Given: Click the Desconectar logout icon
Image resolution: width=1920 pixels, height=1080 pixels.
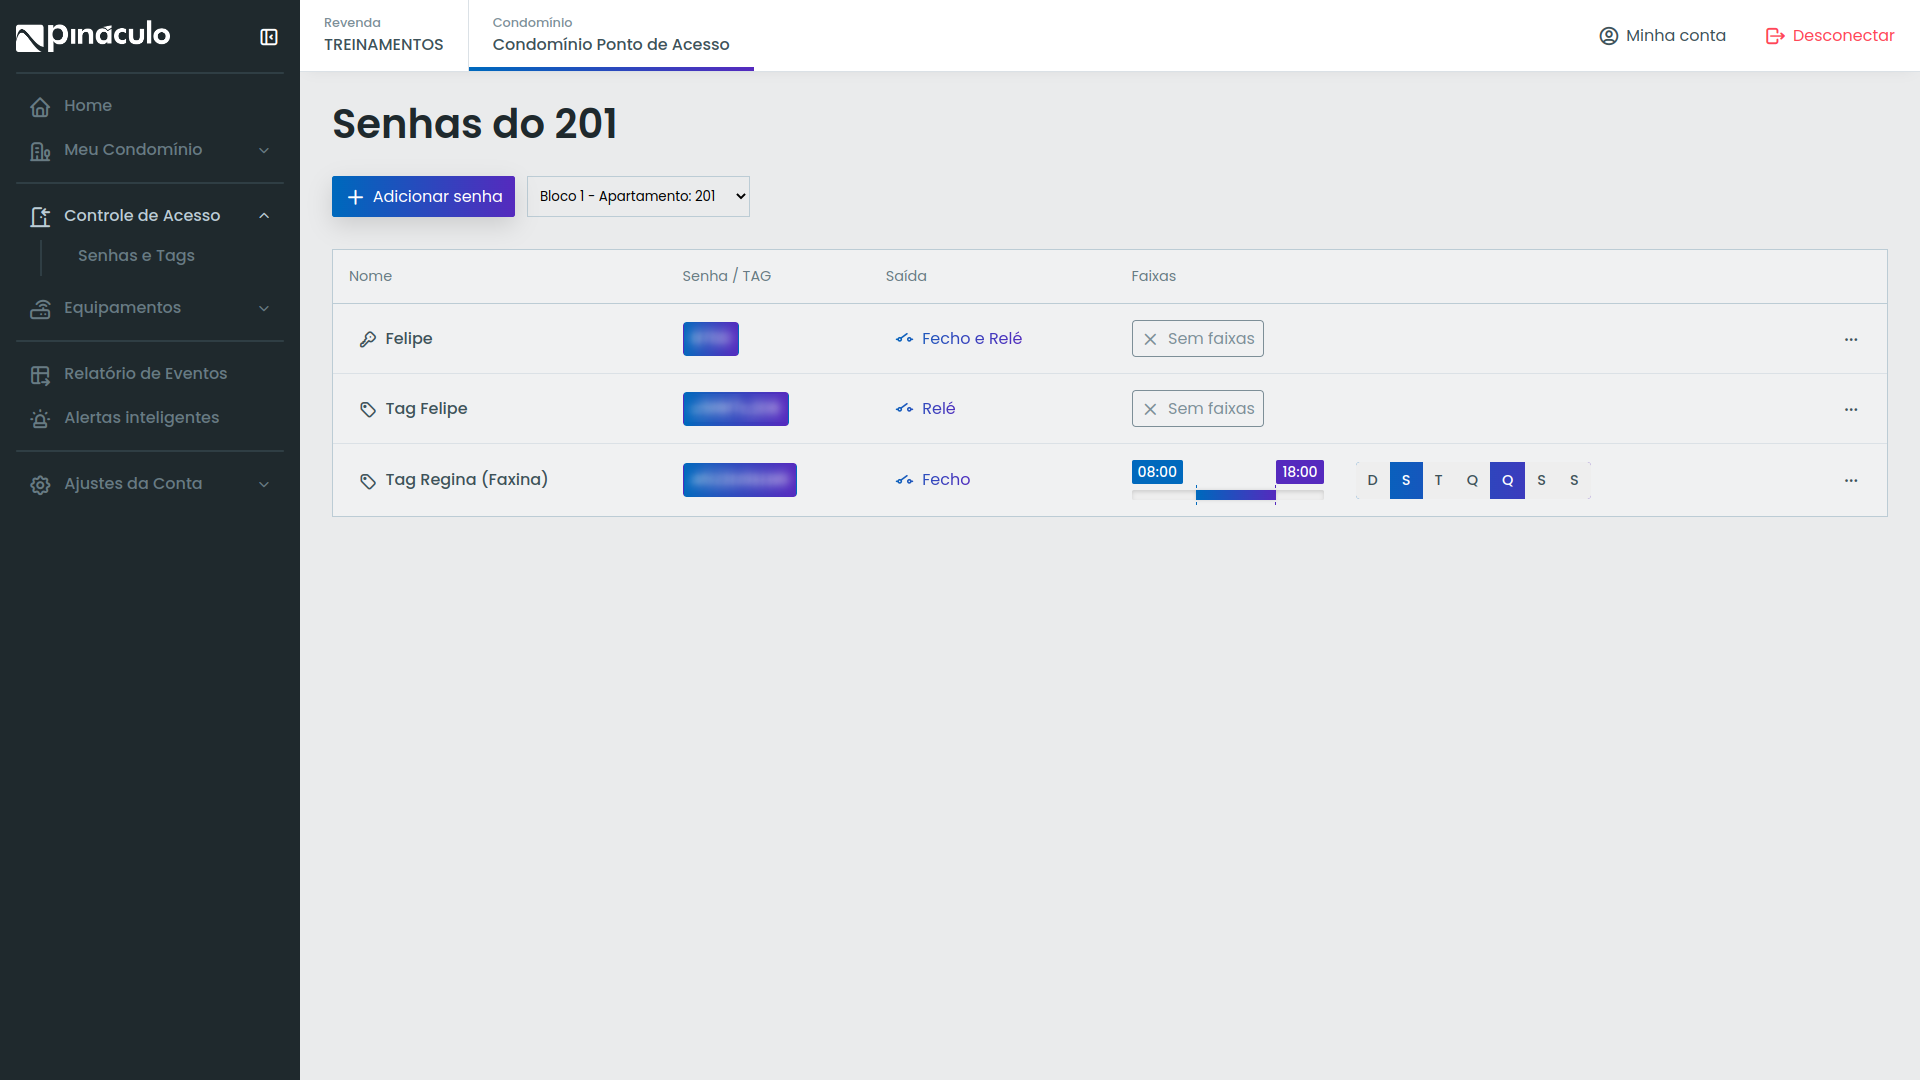Looking at the screenshot, I should tap(1775, 36).
